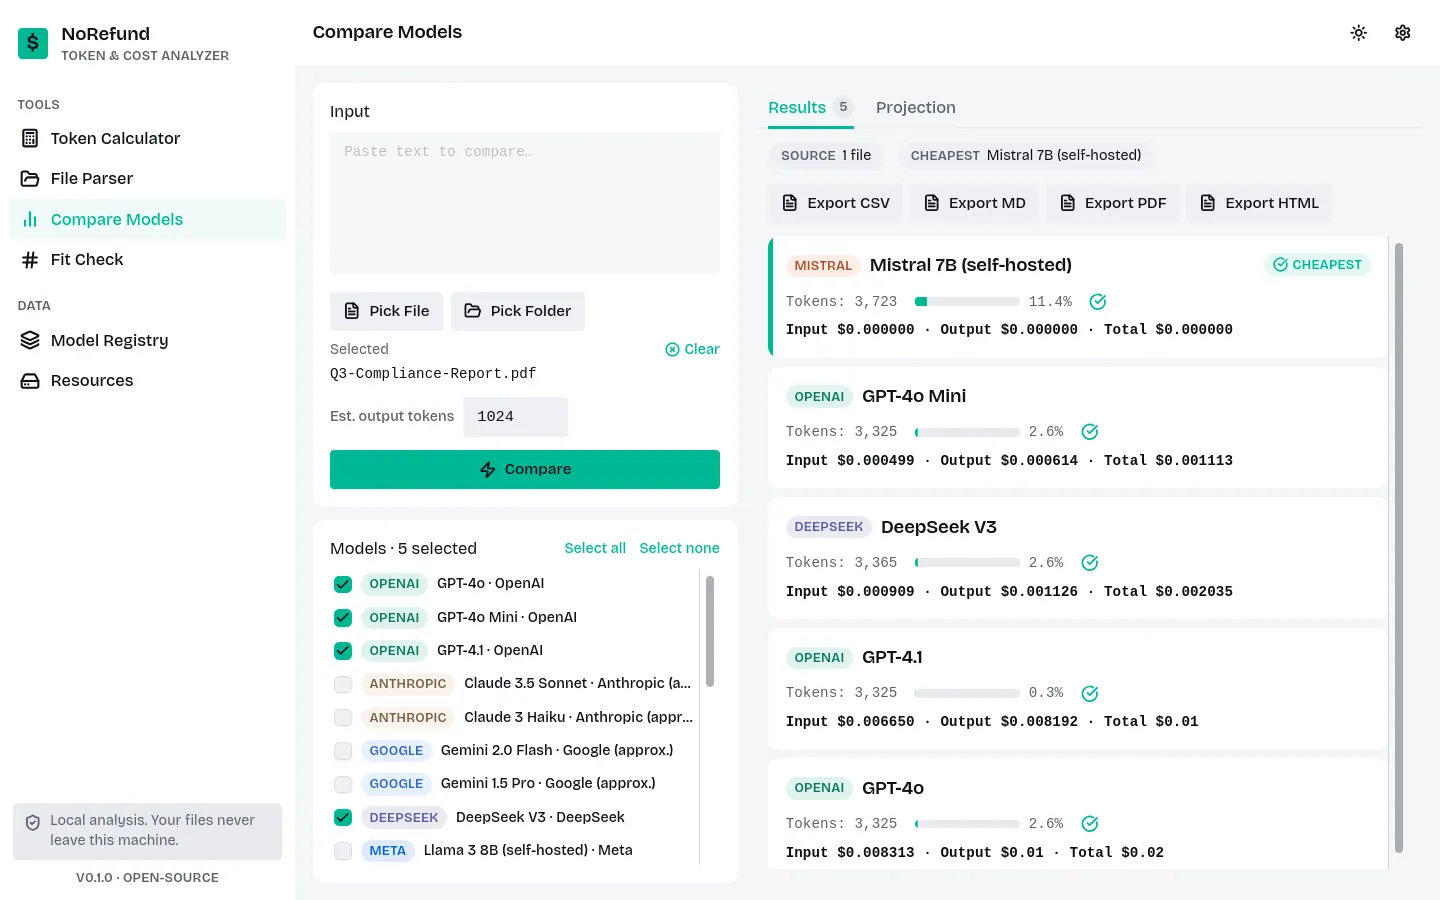The image size is (1440, 900).
Task: Click the Pick Folder button
Action: pyautogui.click(x=518, y=311)
